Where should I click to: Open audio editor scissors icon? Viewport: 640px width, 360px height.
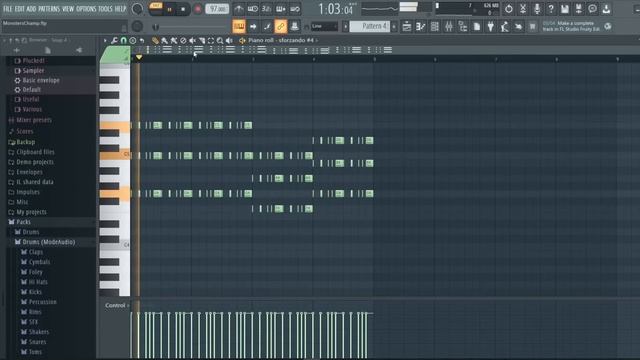pyautogui.click(x=523, y=9)
